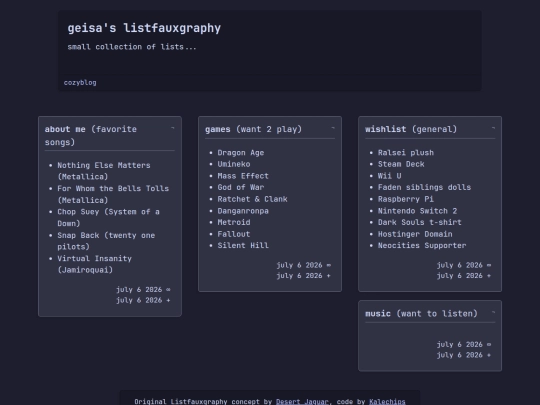
Task: Click Faden siblings dolls wishlist item
Action: pos(424,187)
